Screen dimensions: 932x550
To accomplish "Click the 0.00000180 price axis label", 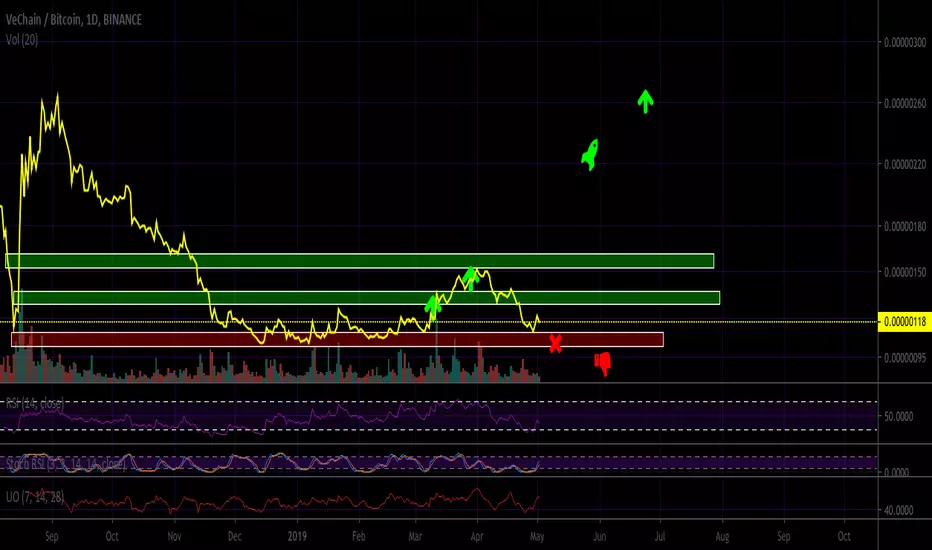I will point(905,227).
